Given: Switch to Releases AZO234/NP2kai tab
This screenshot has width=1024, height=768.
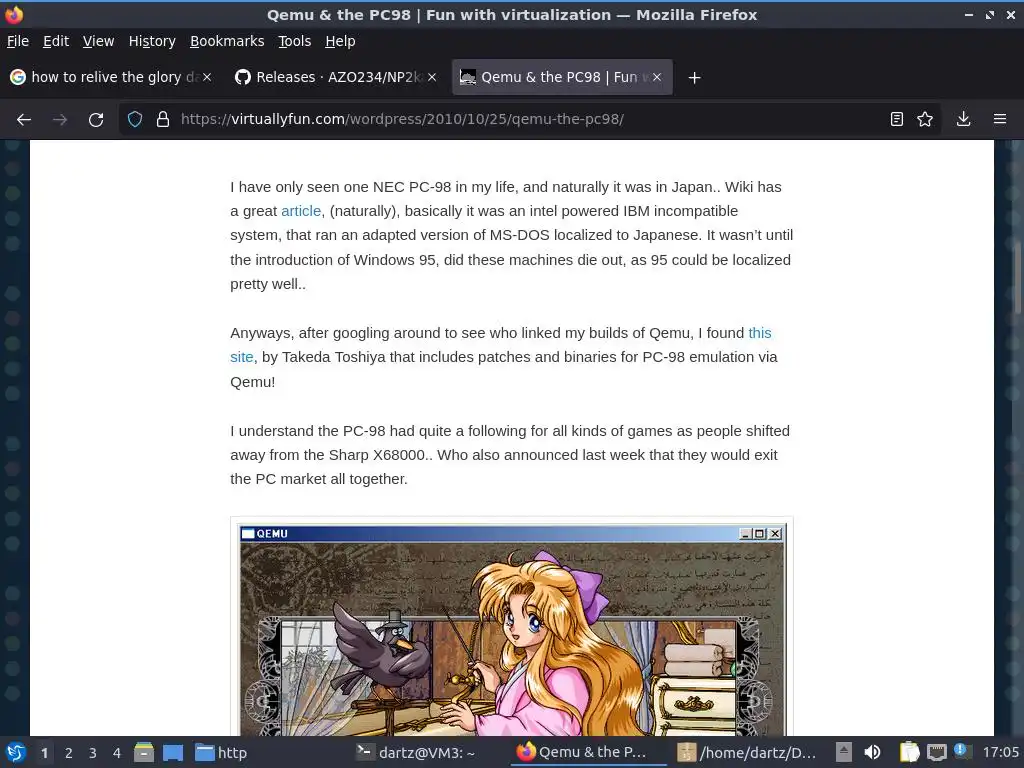Looking at the screenshot, I should coord(330,77).
